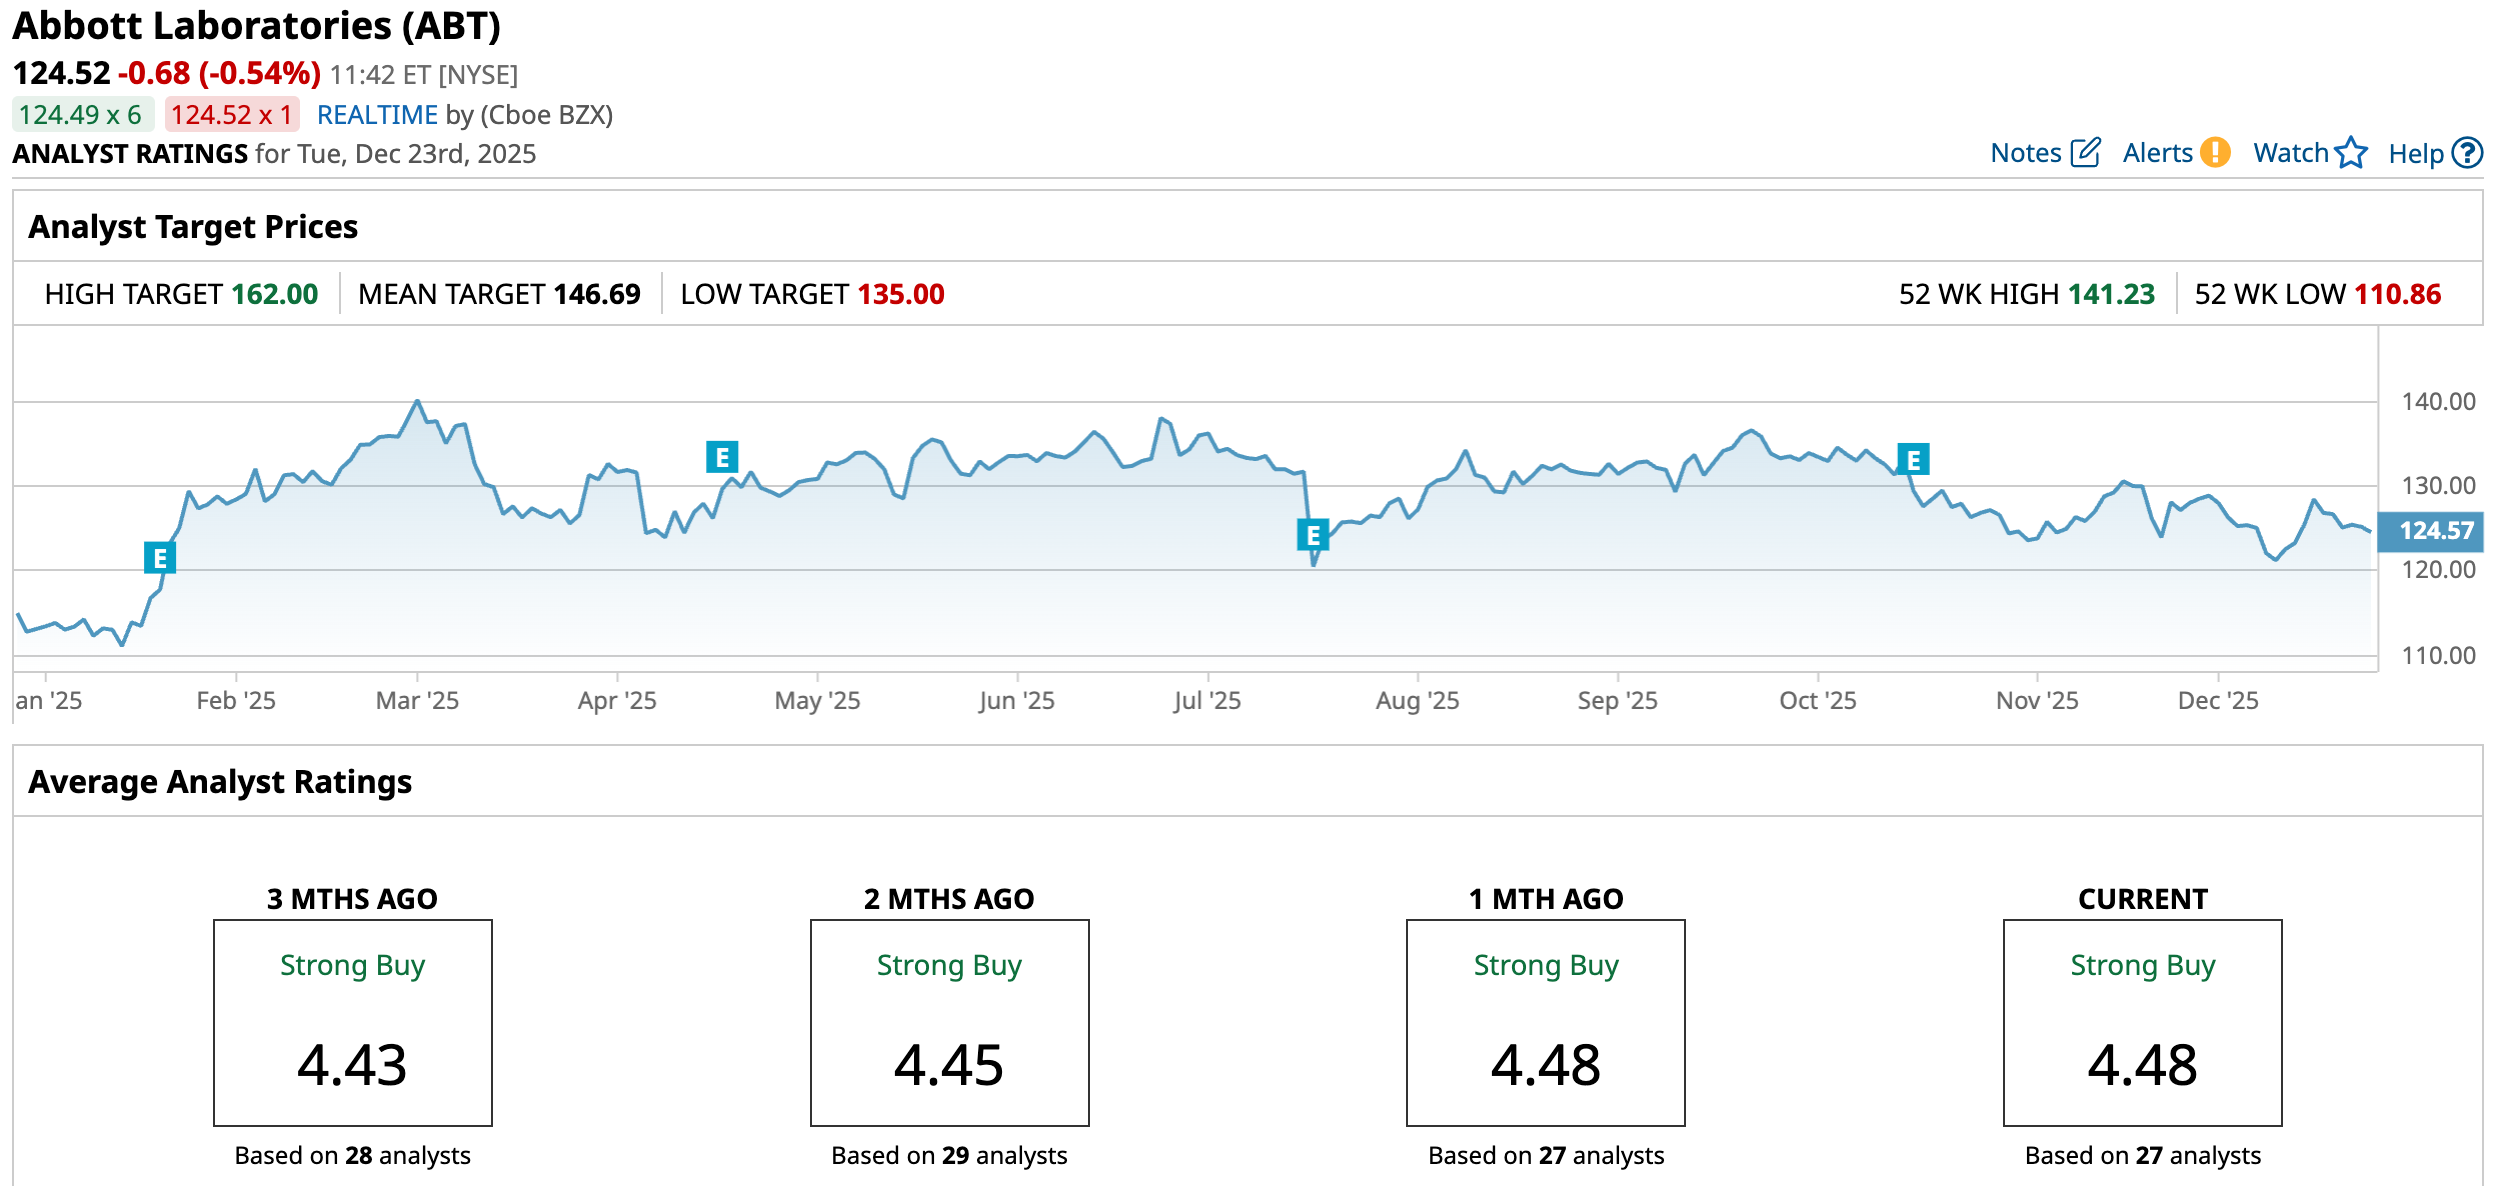The width and height of the screenshot is (2494, 1186).
Task: Click the Watch star icon
Action: (x=2351, y=153)
